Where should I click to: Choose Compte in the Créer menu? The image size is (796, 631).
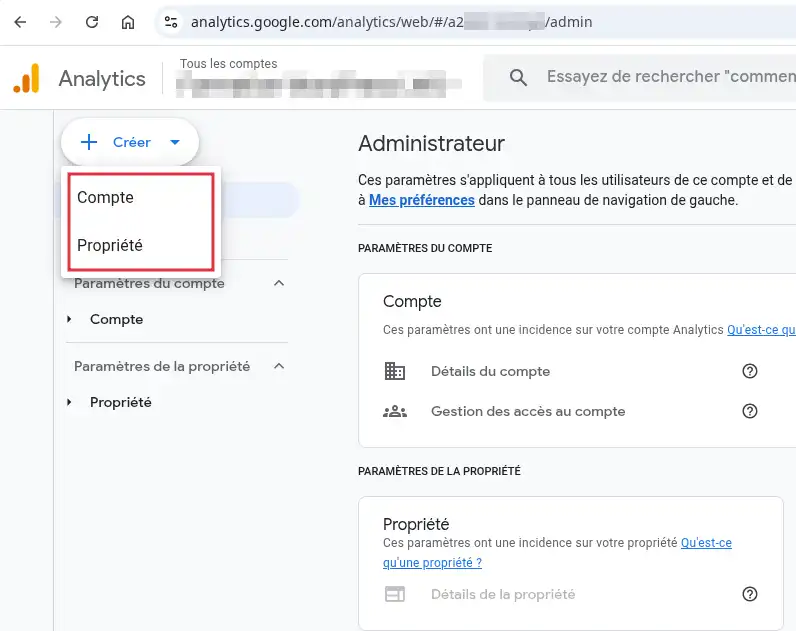tap(141, 197)
